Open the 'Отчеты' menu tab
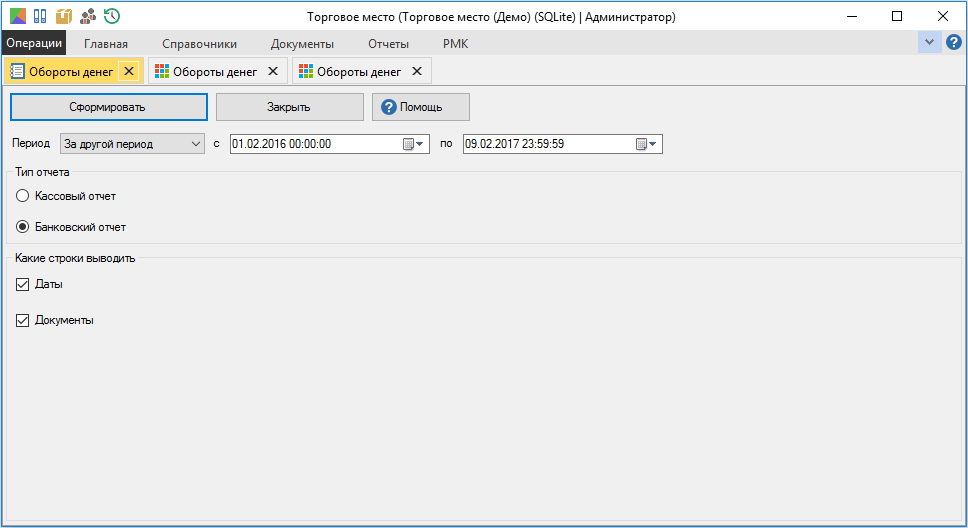This screenshot has height=528, width=968. click(x=388, y=44)
